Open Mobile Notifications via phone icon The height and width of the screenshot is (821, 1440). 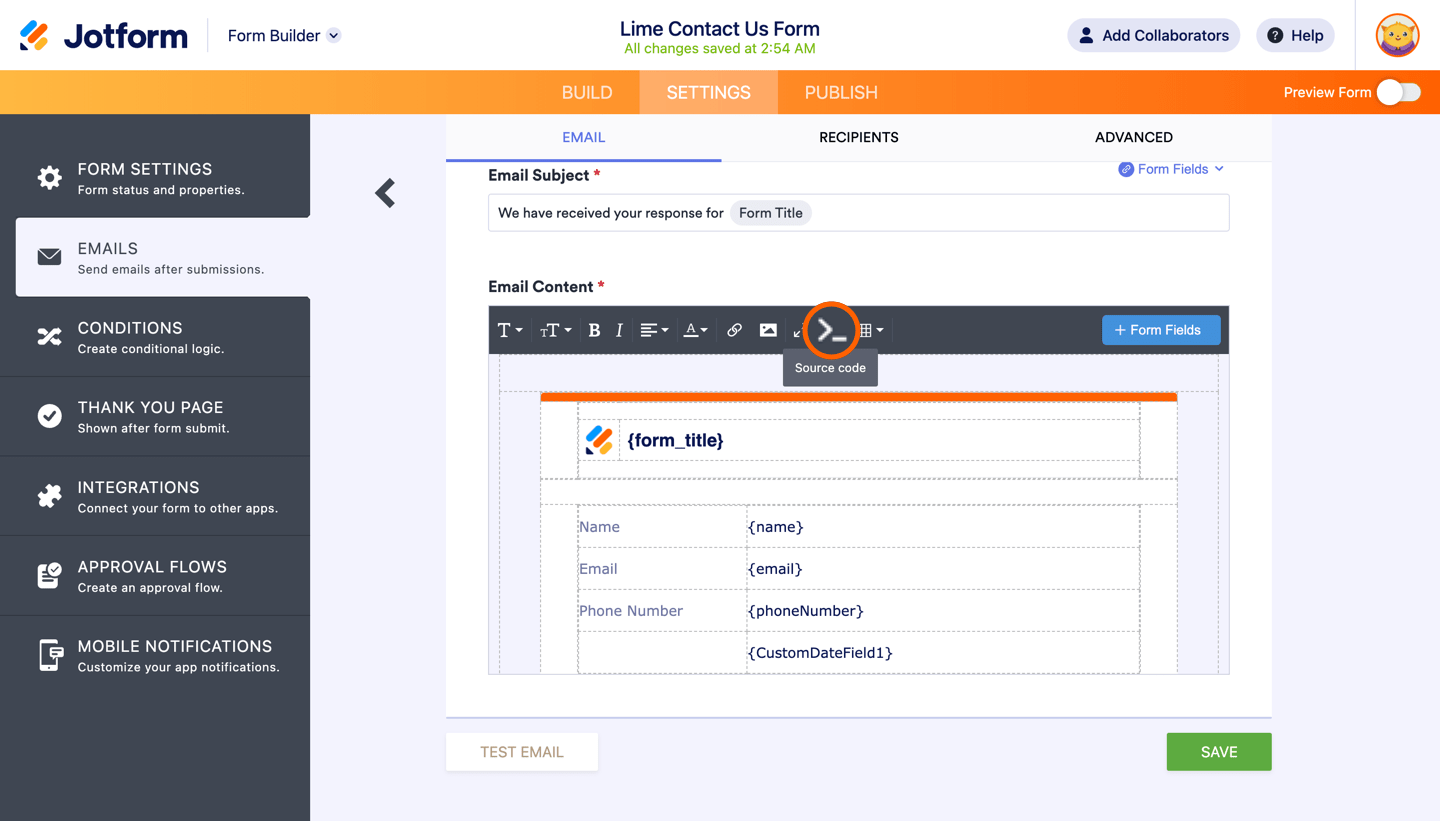pos(49,655)
